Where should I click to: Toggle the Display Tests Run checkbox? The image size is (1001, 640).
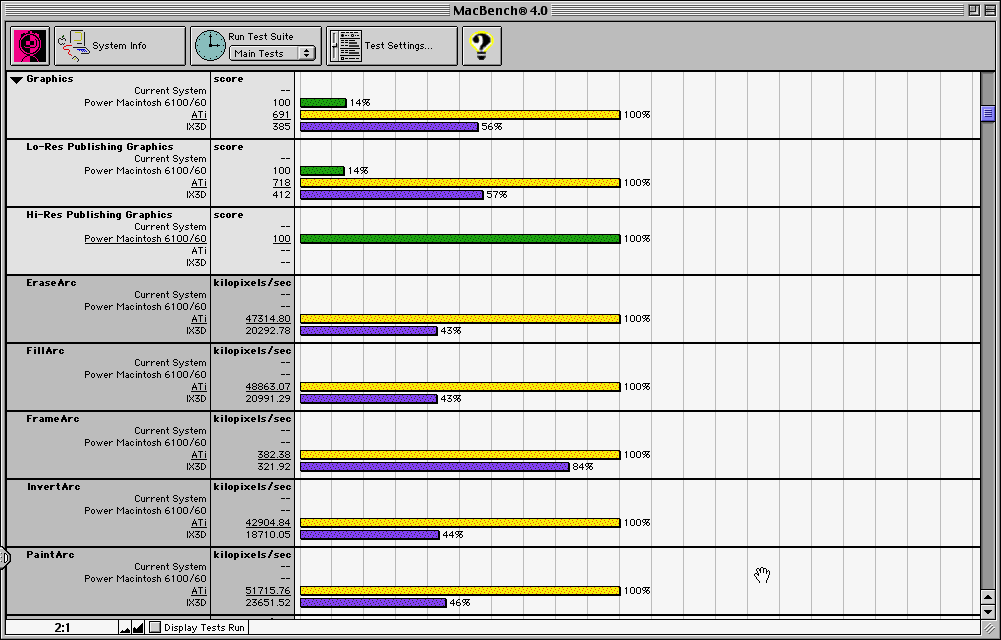pyautogui.click(x=154, y=627)
